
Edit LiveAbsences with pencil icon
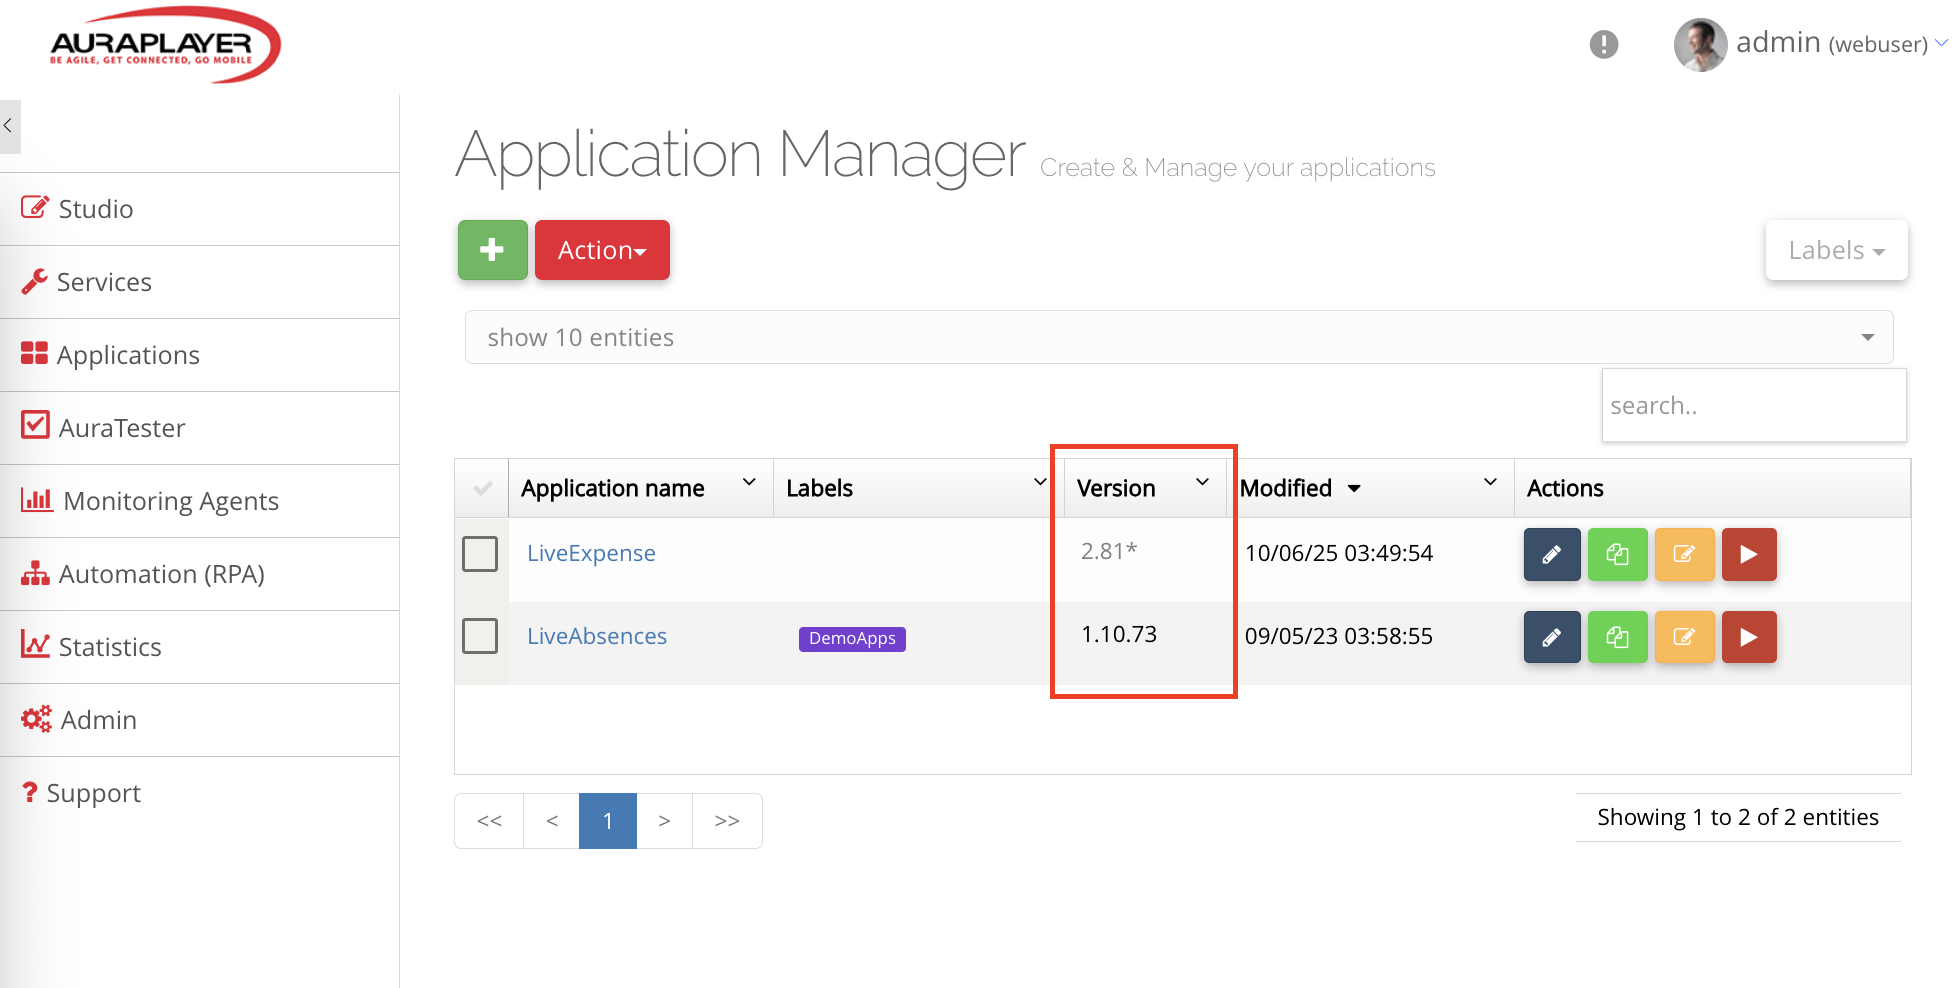pyautogui.click(x=1552, y=637)
